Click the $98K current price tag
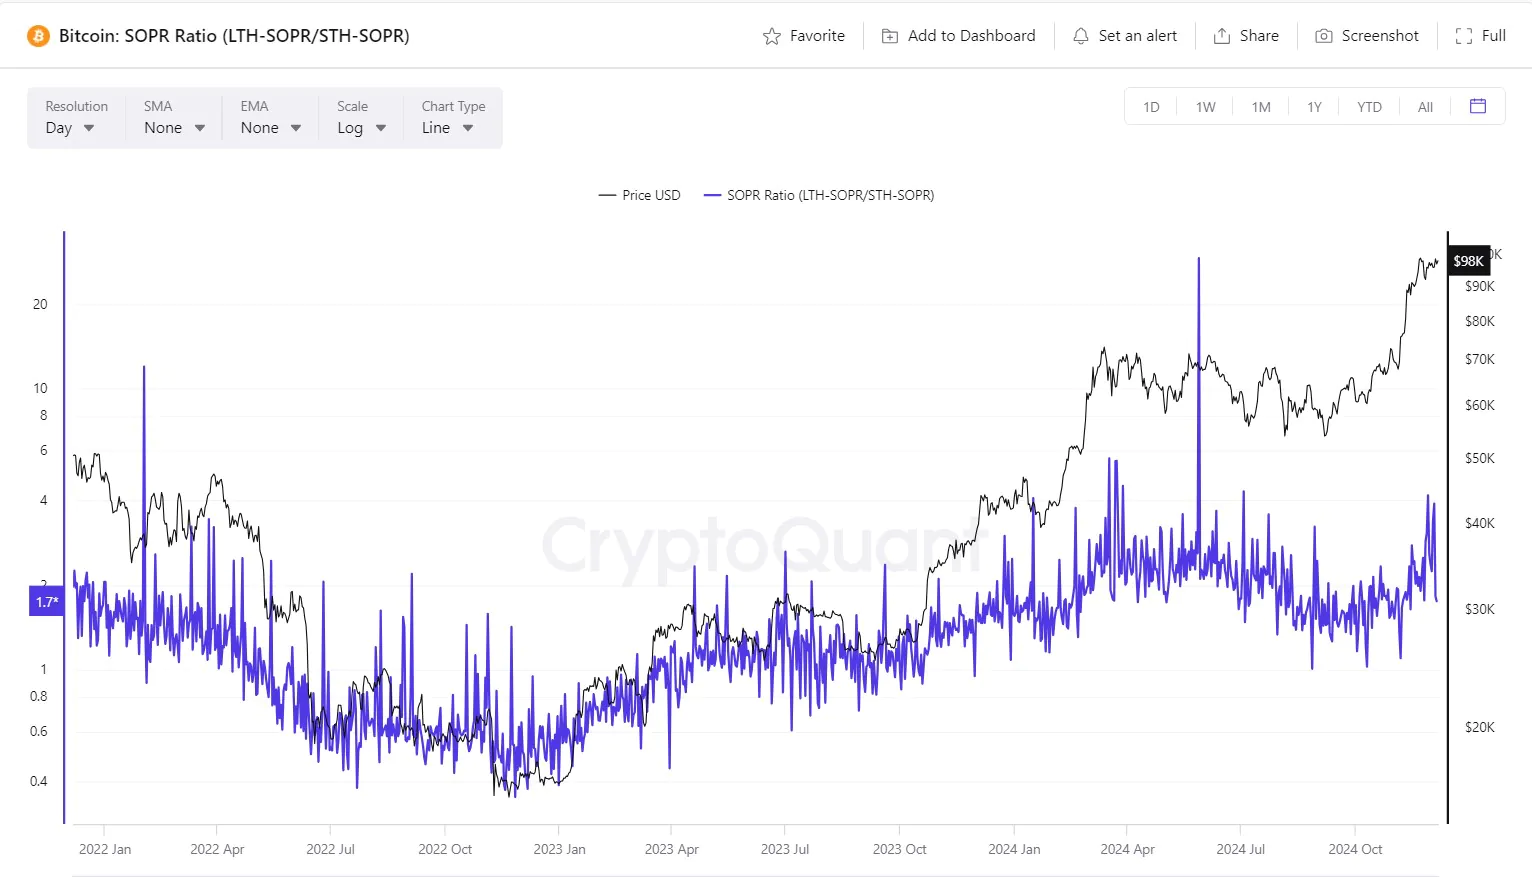 (x=1468, y=261)
